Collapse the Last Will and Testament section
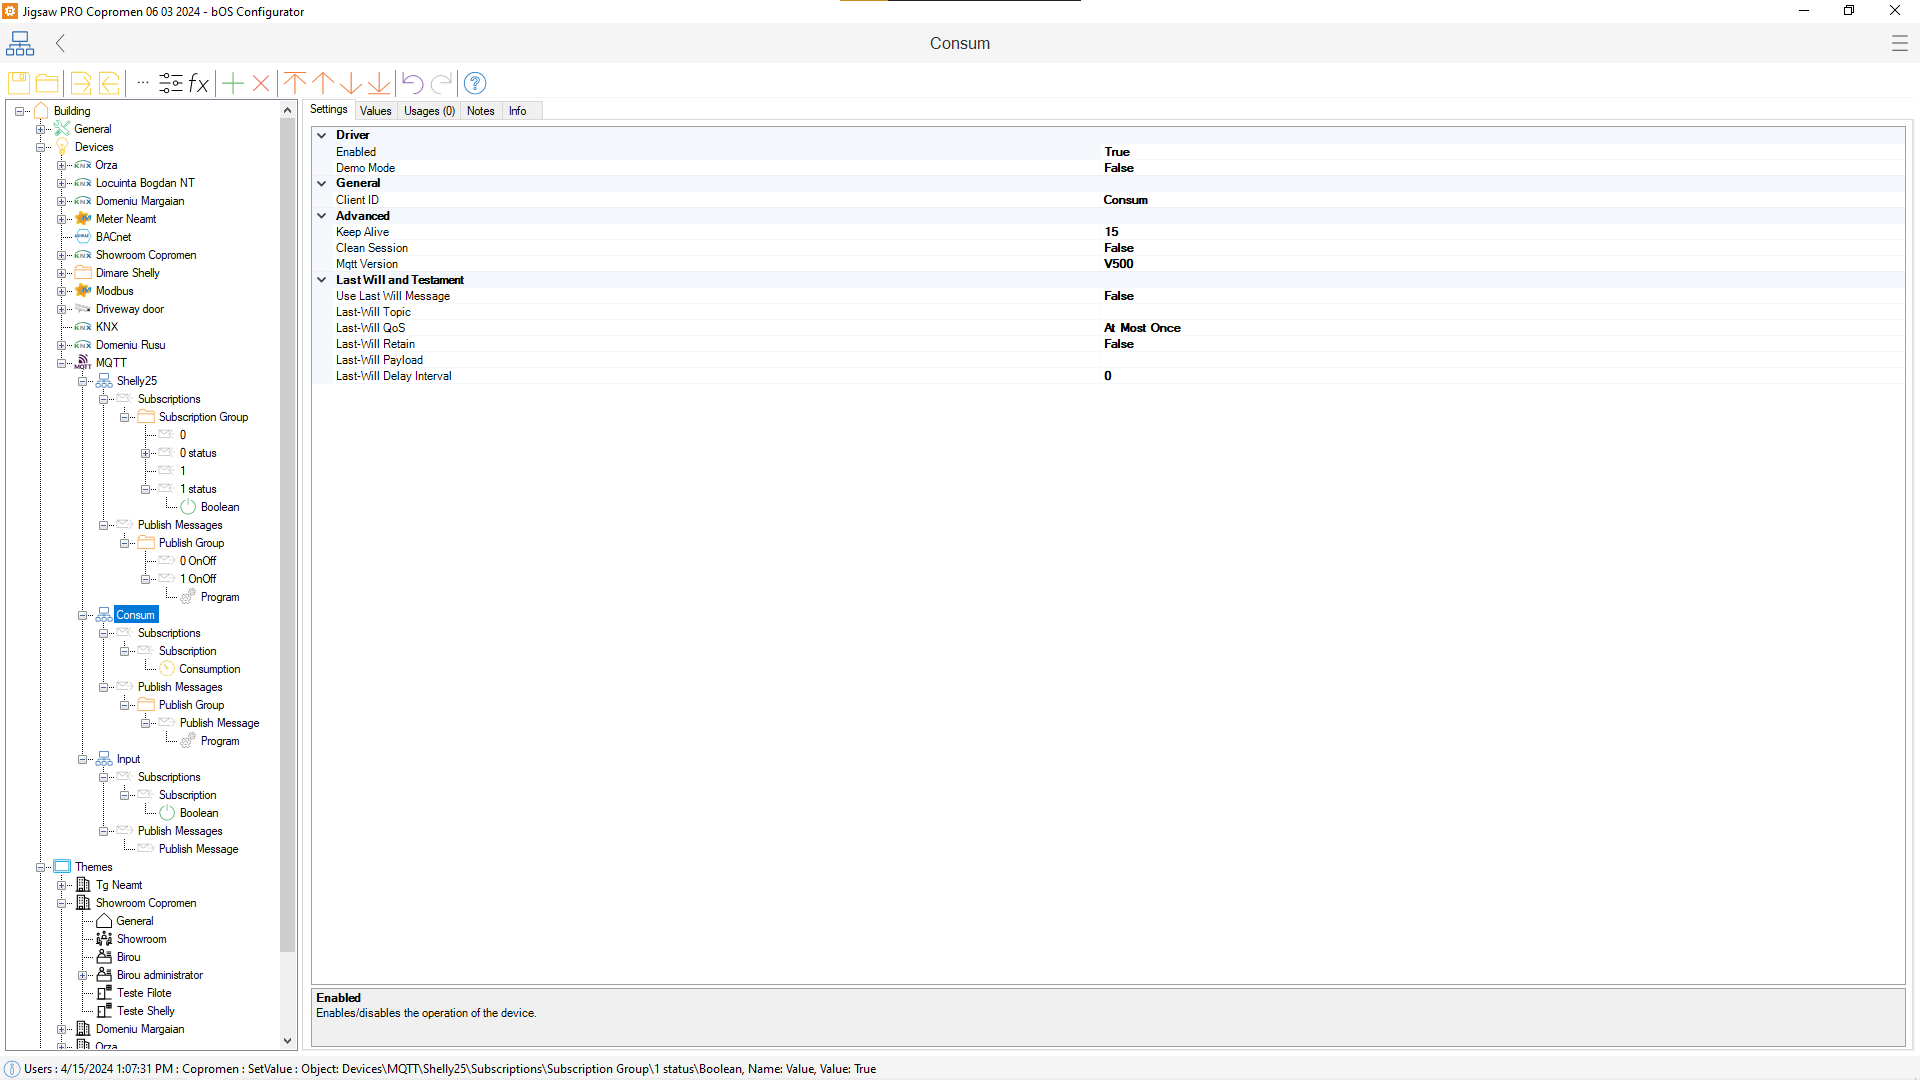The image size is (1920, 1080). click(x=322, y=280)
